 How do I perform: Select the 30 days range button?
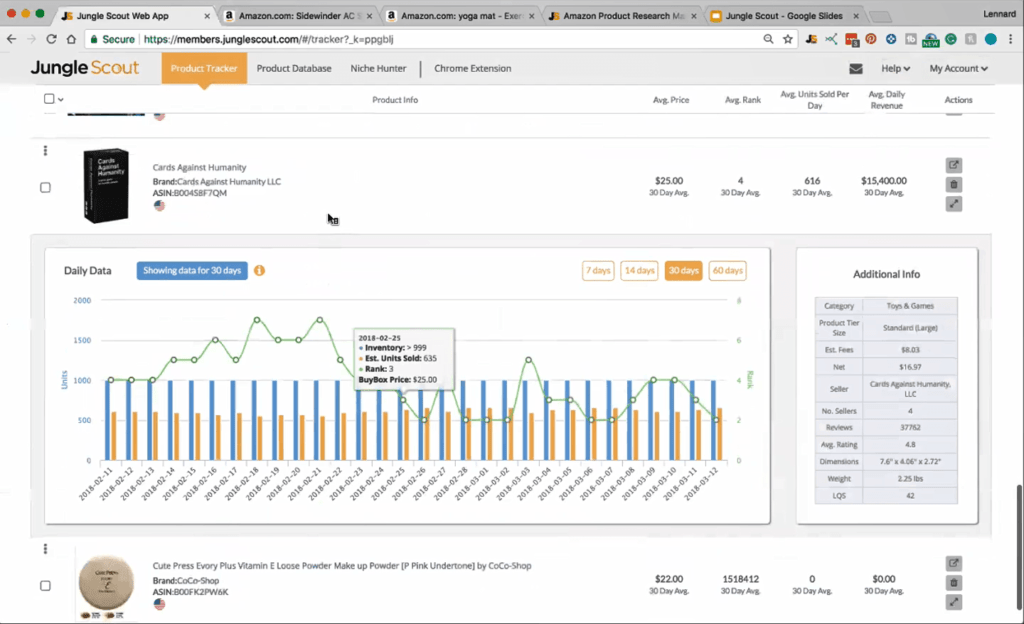683,270
